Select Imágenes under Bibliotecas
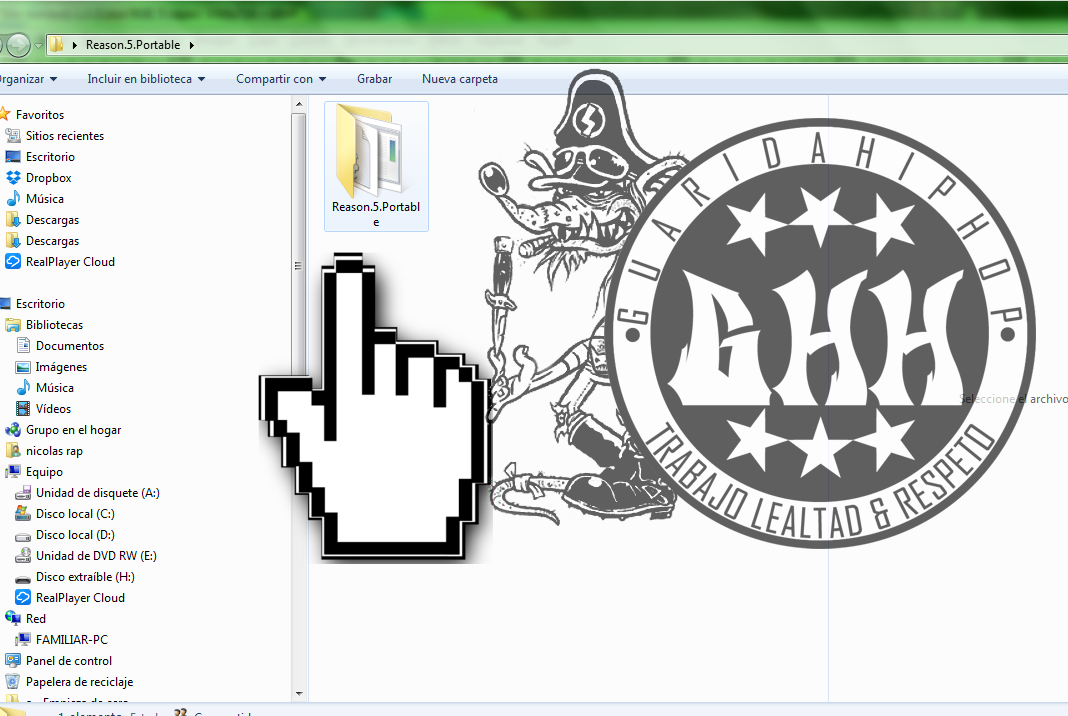The width and height of the screenshot is (1068, 716). point(61,367)
